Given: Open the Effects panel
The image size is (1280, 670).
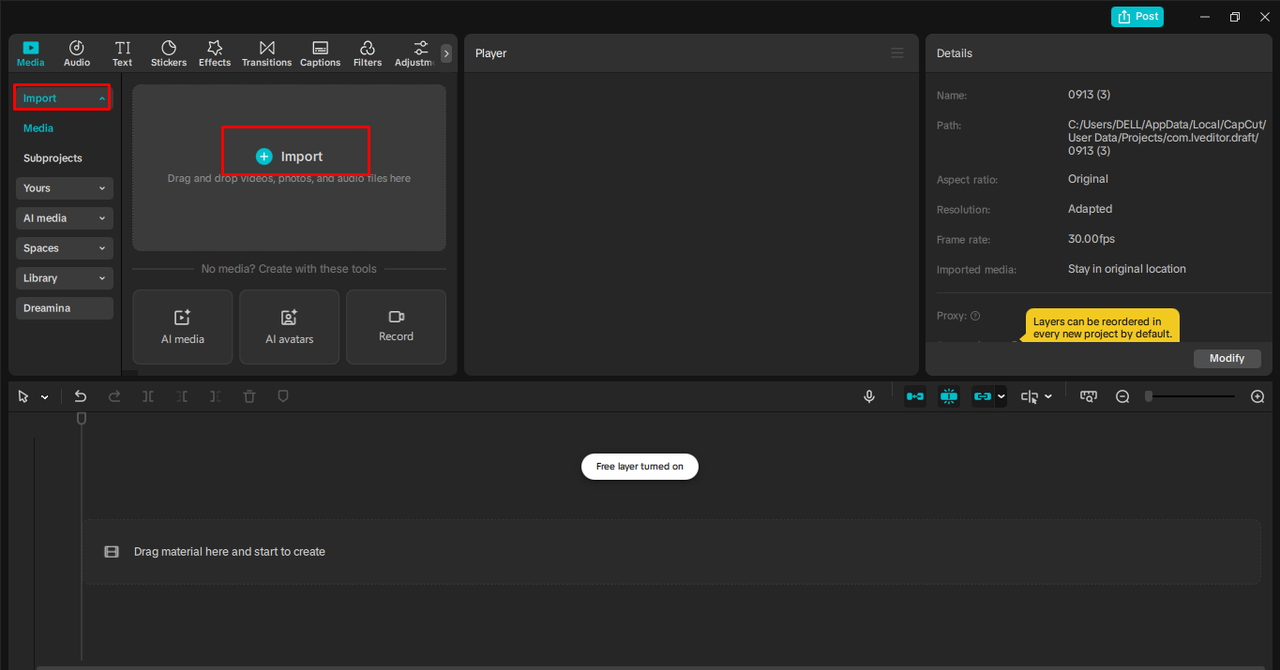Looking at the screenshot, I should click(214, 53).
